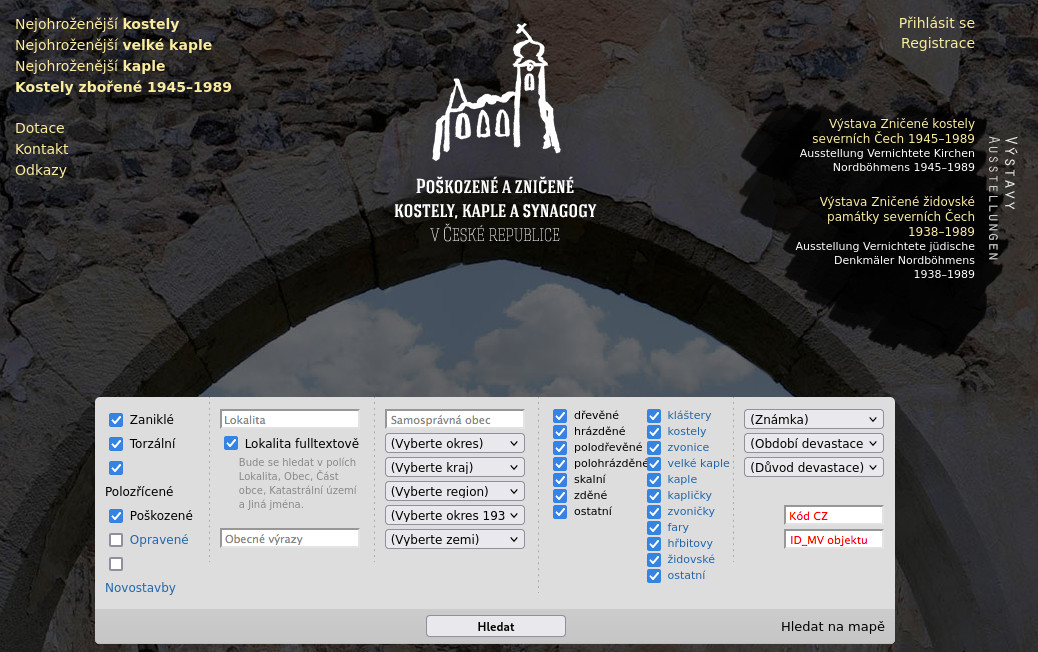Enable the Opravené checkbox

pyautogui.click(x=116, y=539)
